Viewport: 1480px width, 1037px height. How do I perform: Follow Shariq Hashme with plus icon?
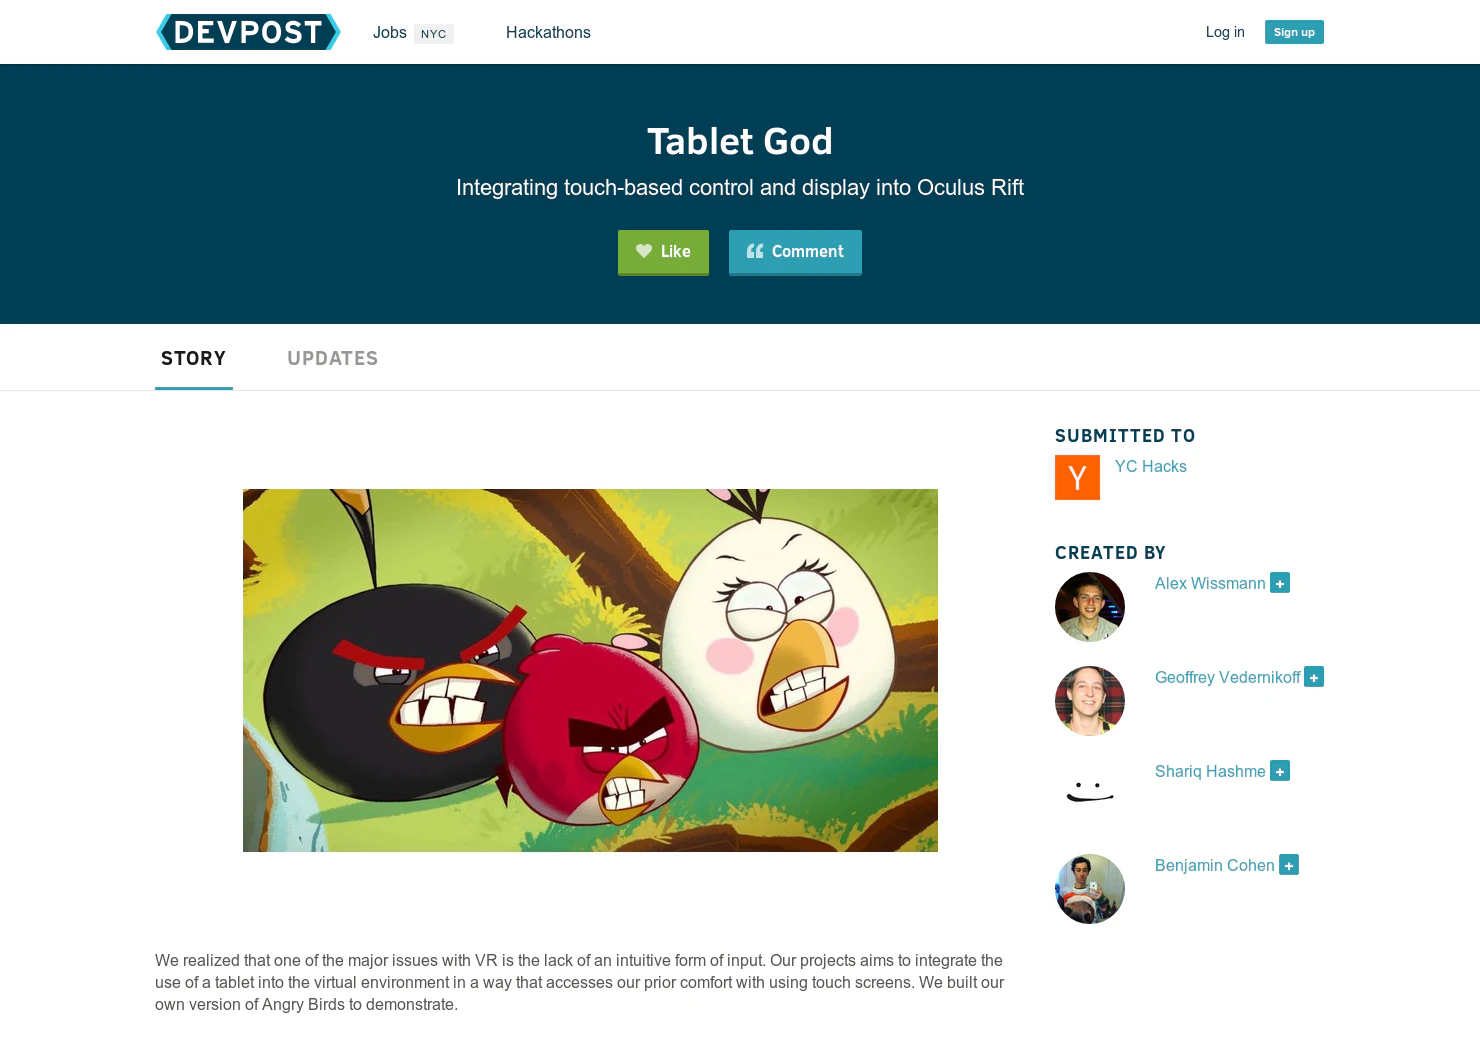tap(1280, 771)
